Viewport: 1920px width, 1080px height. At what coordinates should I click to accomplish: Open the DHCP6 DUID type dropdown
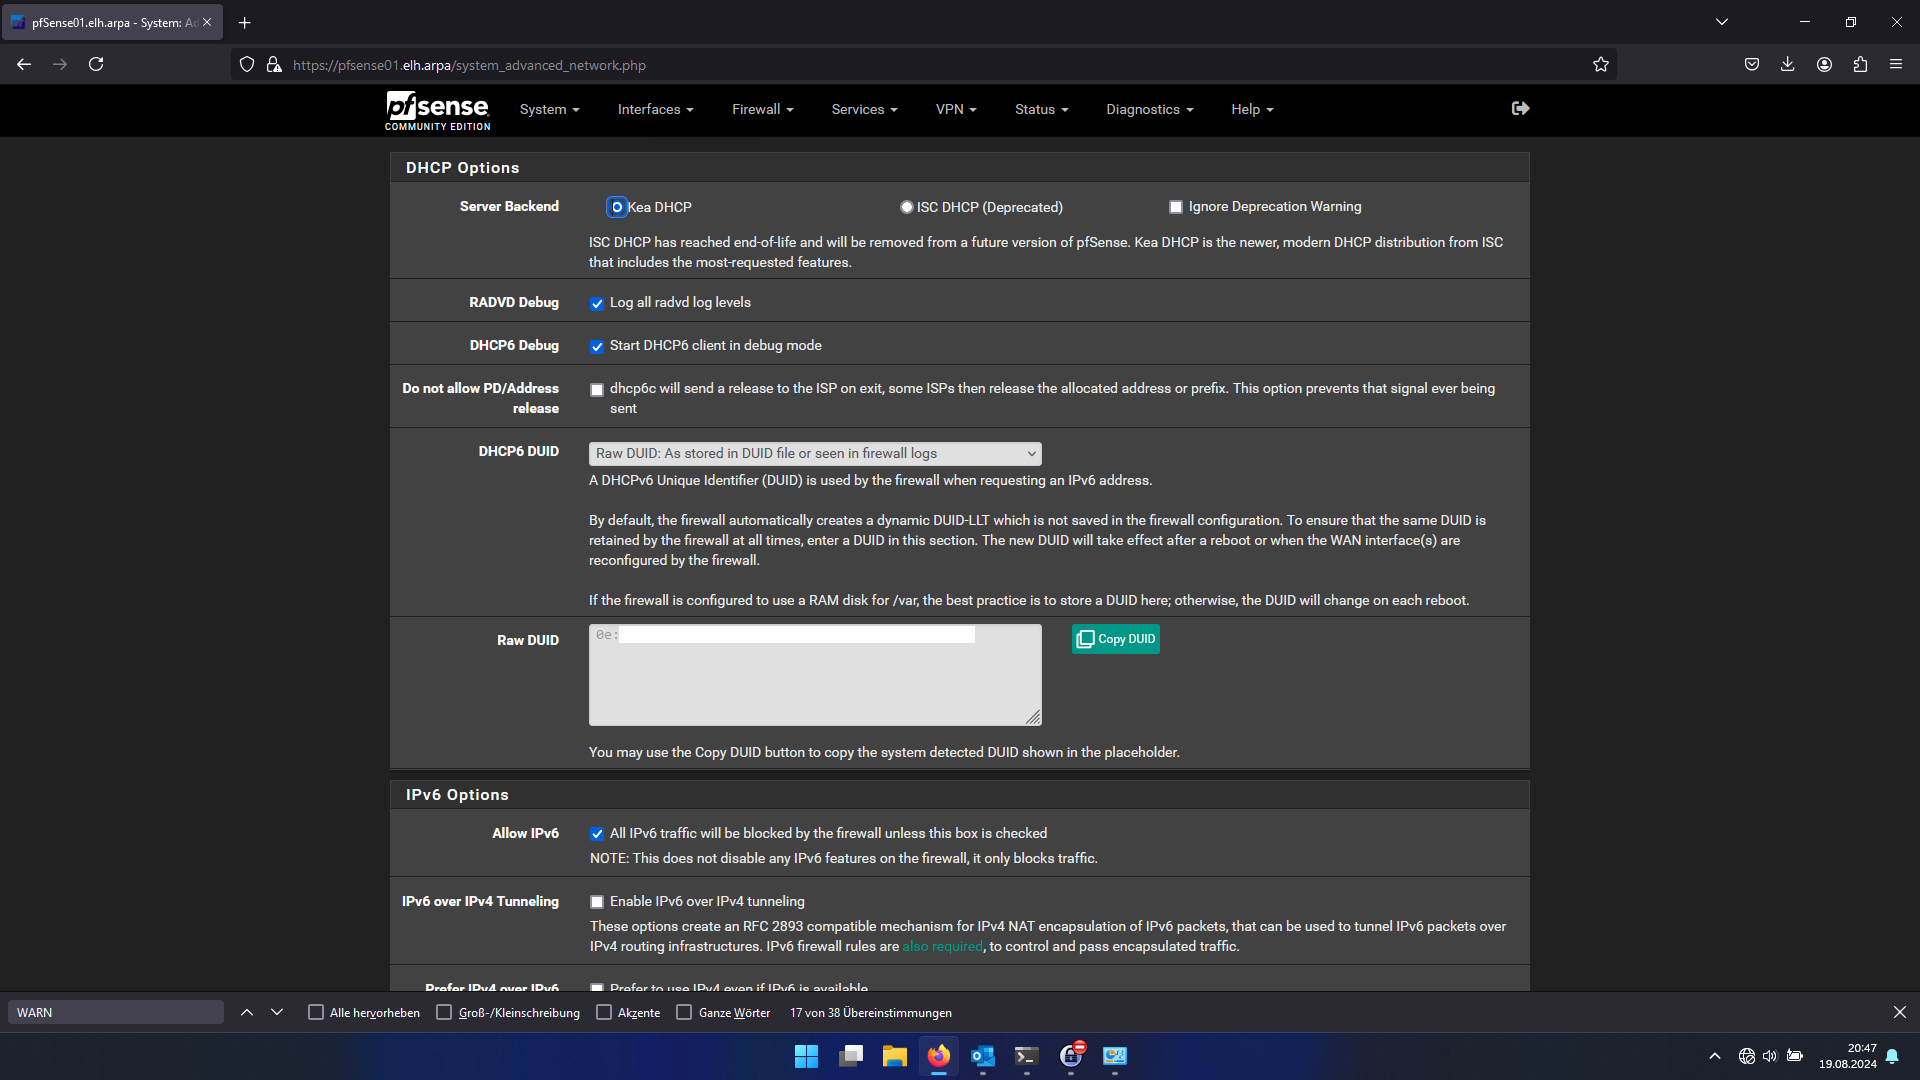coord(815,453)
